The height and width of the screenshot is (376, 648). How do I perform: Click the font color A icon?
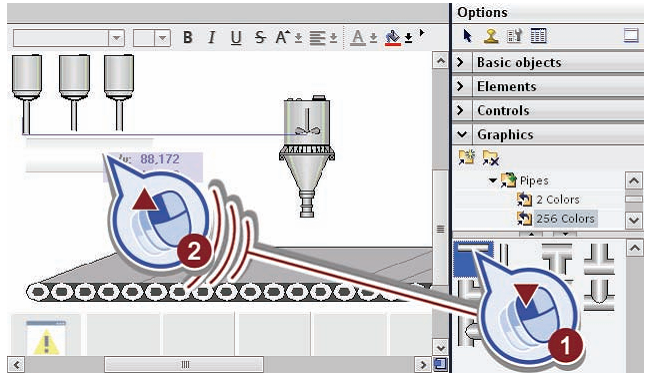tap(357, 38)
